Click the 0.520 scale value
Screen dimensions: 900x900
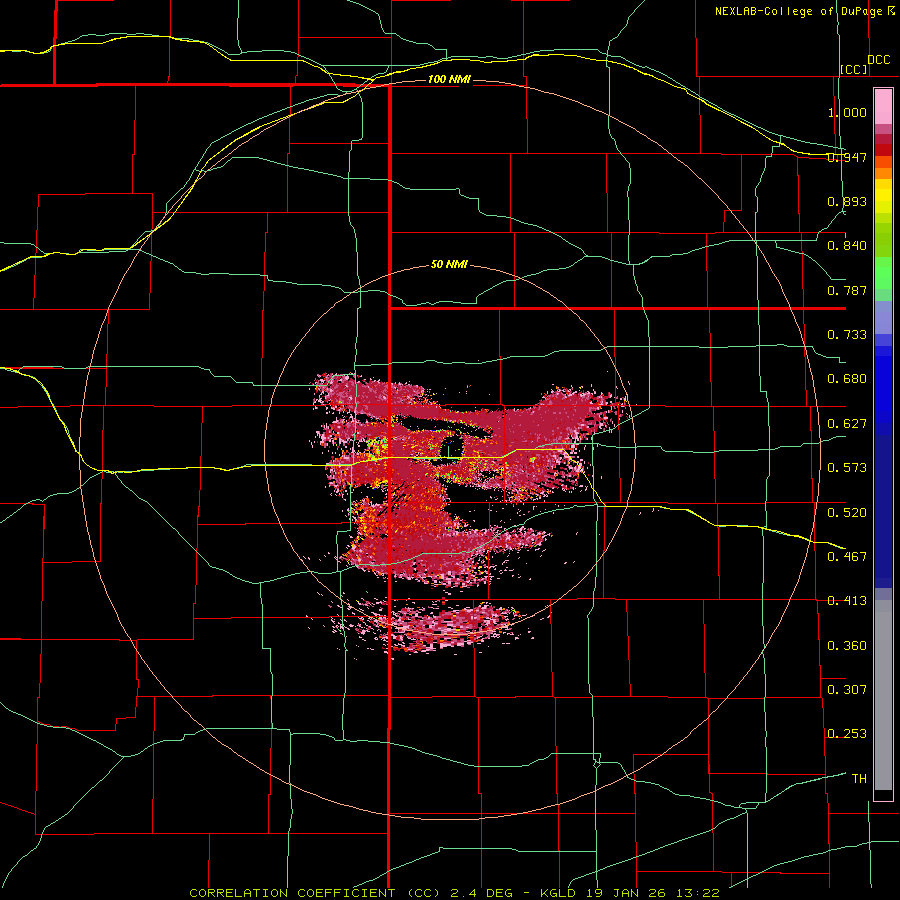coord(847,513)
